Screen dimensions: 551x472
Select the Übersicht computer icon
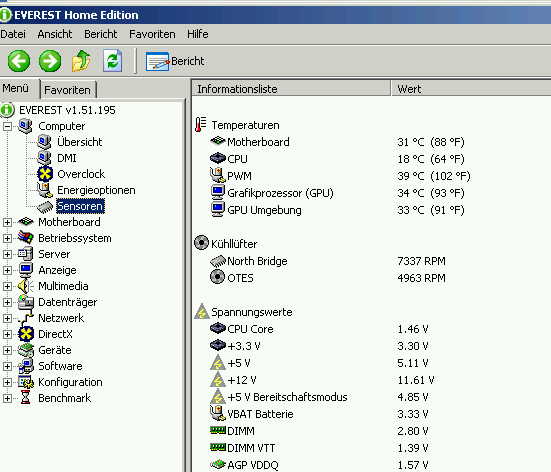pyautogui.click(x=44, y=142)
